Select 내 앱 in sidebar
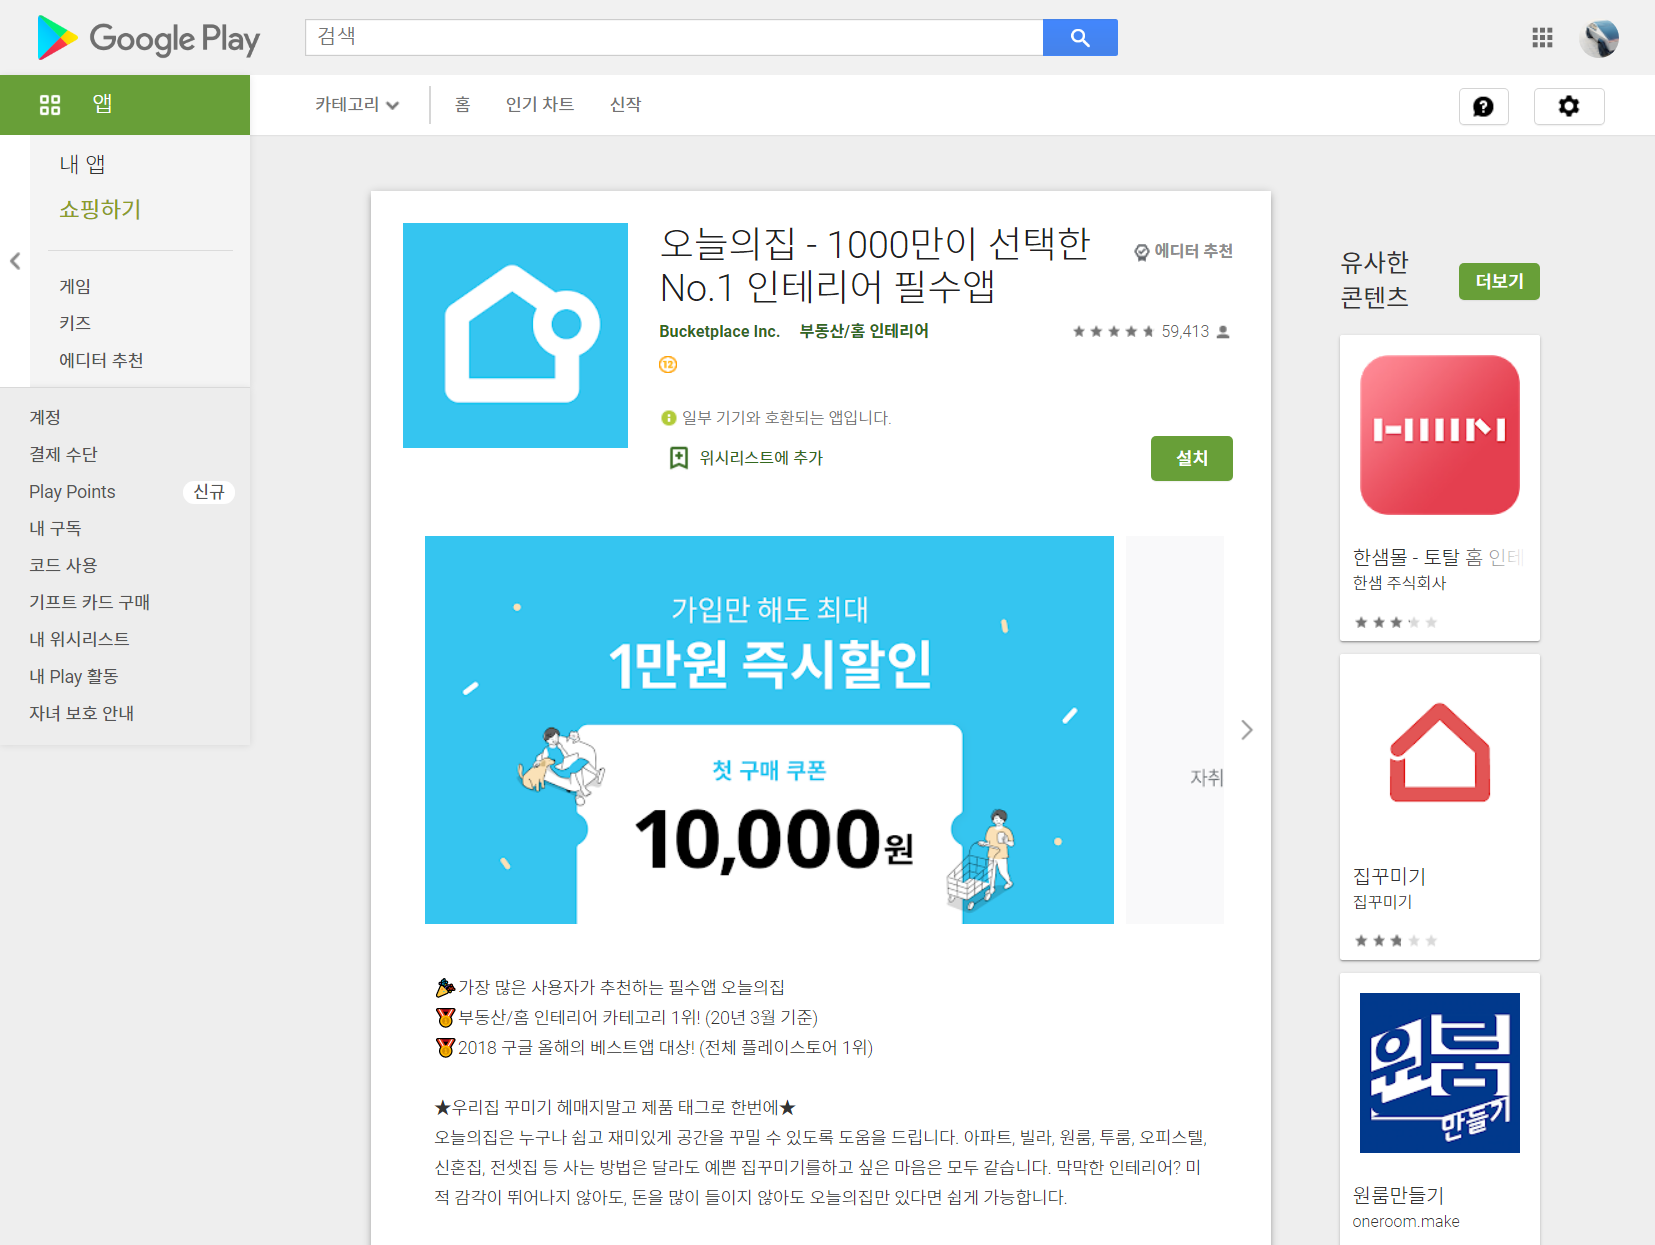The width and height of the screenshot is (1655, 1245). coord(82,164)
